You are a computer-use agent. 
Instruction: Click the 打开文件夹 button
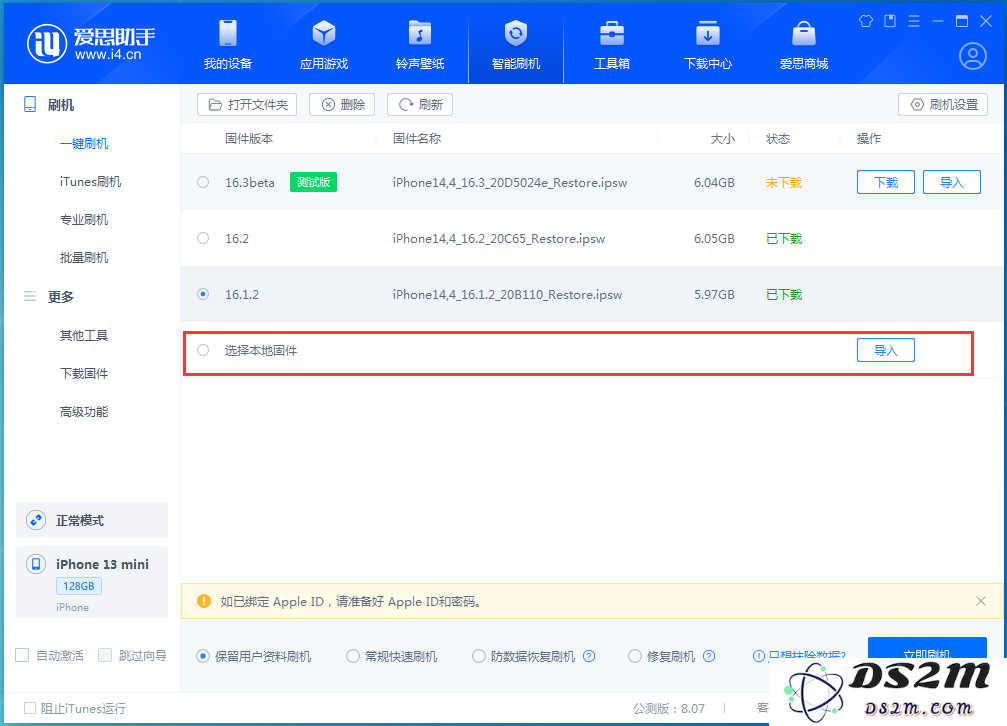coord(247,104)
